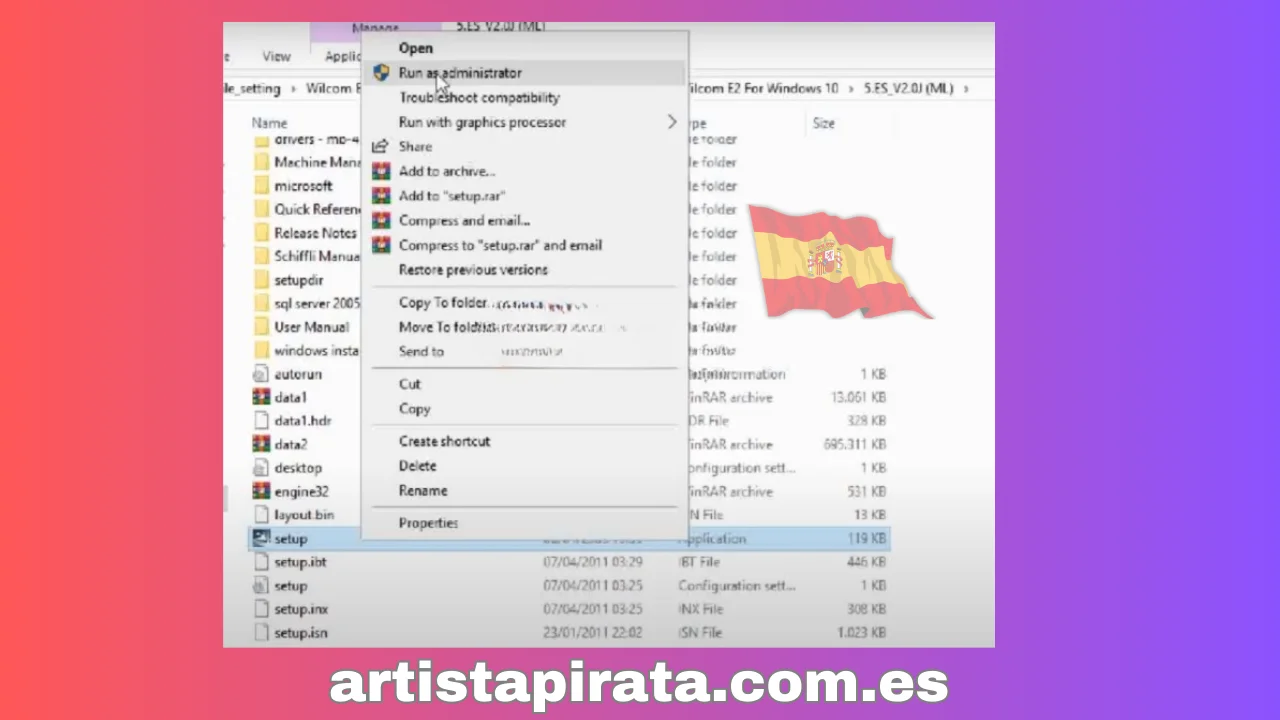
Task: Click the autorun file icon
Action: click(x=261, y=373)
